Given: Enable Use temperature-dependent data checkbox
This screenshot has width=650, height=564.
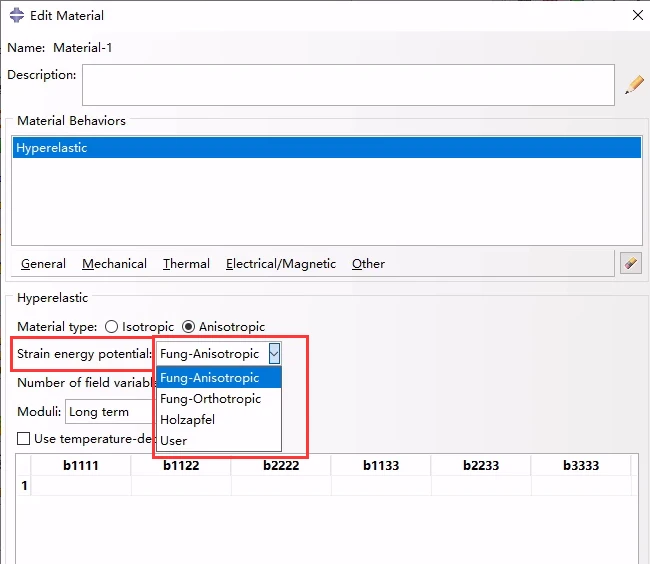Looking at the screenshot, I should tap(24, 439).
